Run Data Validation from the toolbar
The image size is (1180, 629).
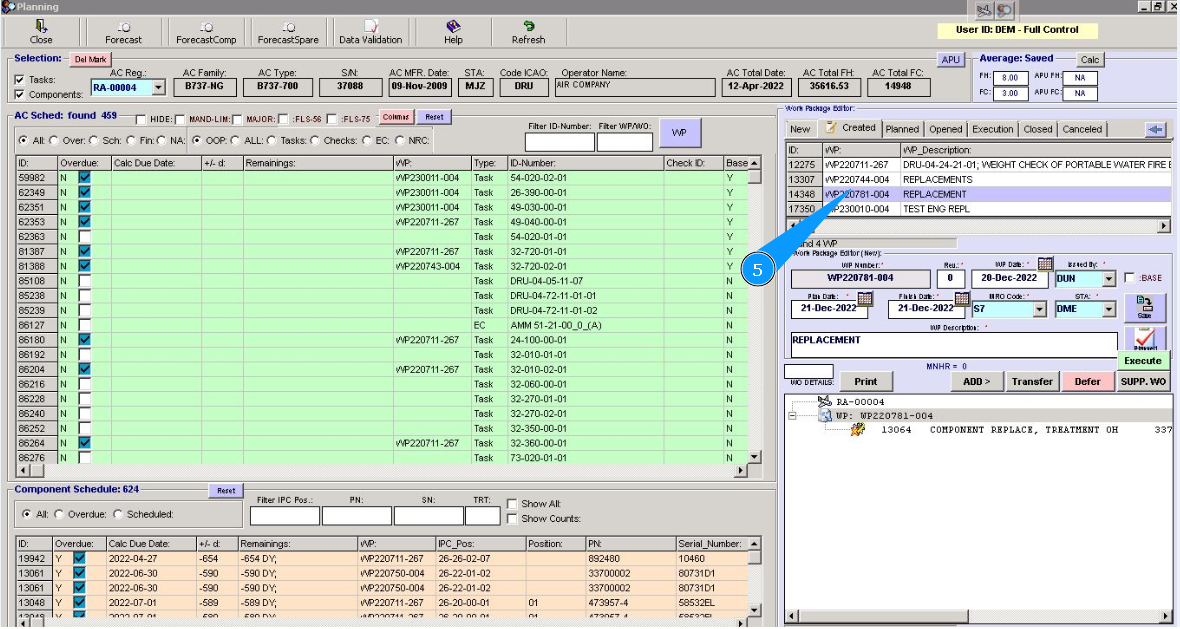[x=370, y=27]
